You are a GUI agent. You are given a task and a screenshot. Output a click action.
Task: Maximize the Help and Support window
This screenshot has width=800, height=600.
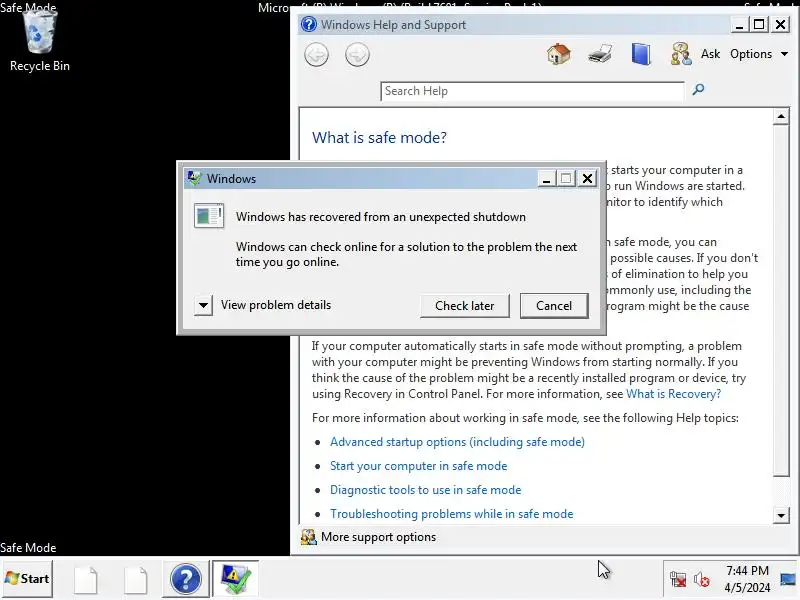click(x=759, y=24)
